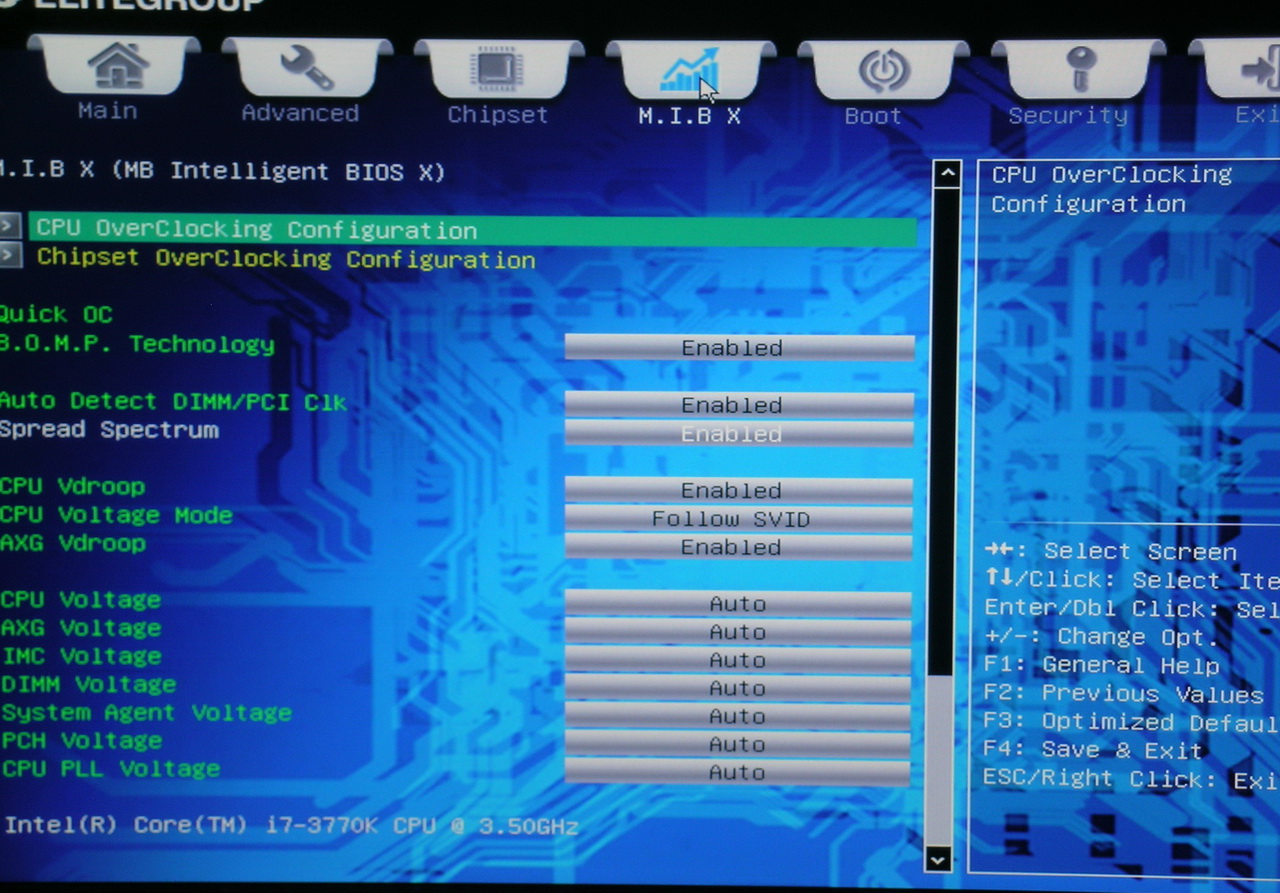Screen dimensions: 1280x893
Task: Click the +/-: Change Opt. hint
Action: point(1102,637)
